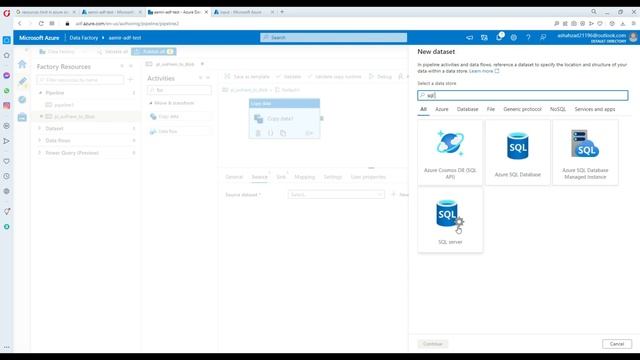This screenshot has width=640, height=360.
Task: Click the Cancel button in New dataset
Action: (617, 344)
